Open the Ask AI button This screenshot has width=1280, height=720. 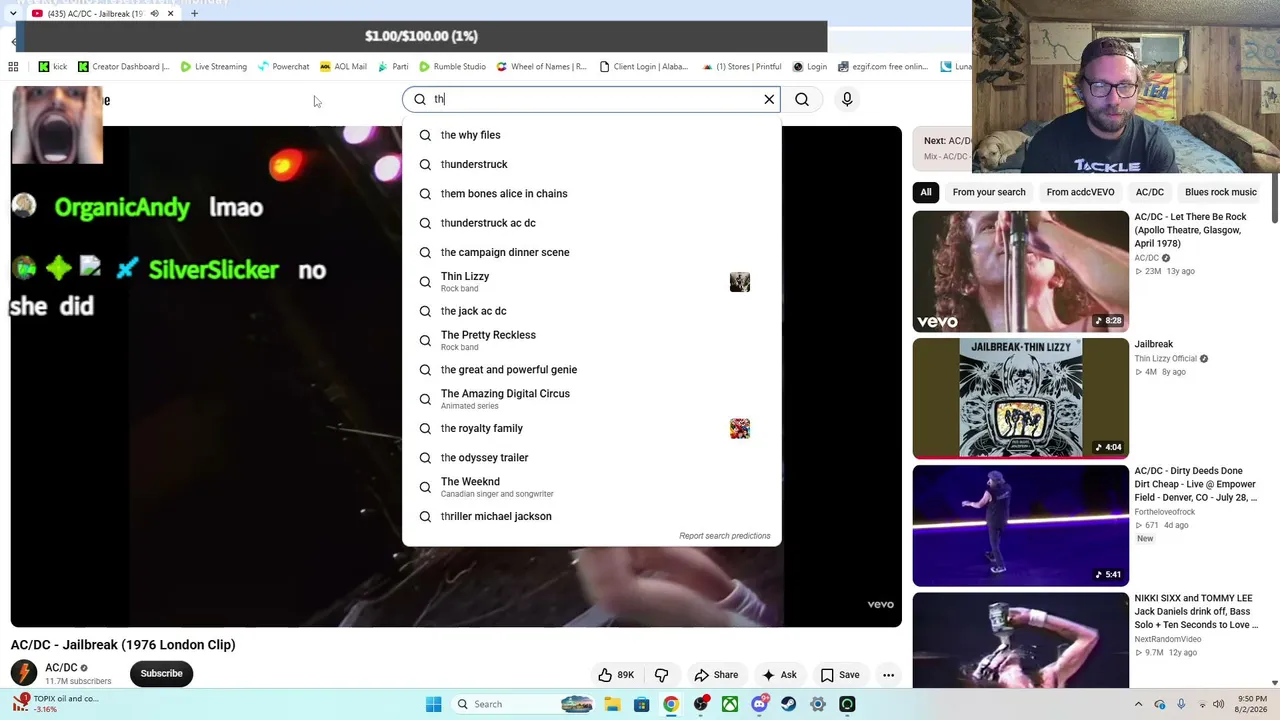point(778,675)
